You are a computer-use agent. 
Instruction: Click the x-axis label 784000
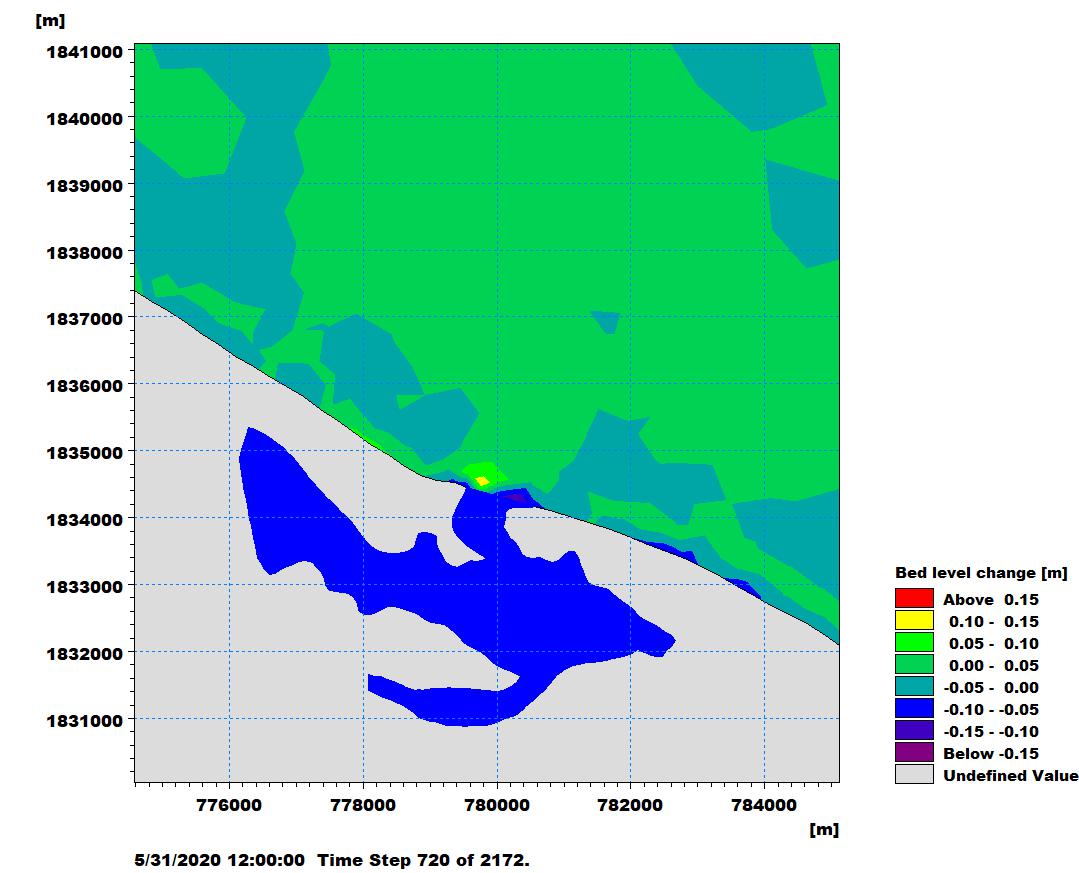point(764,805)
